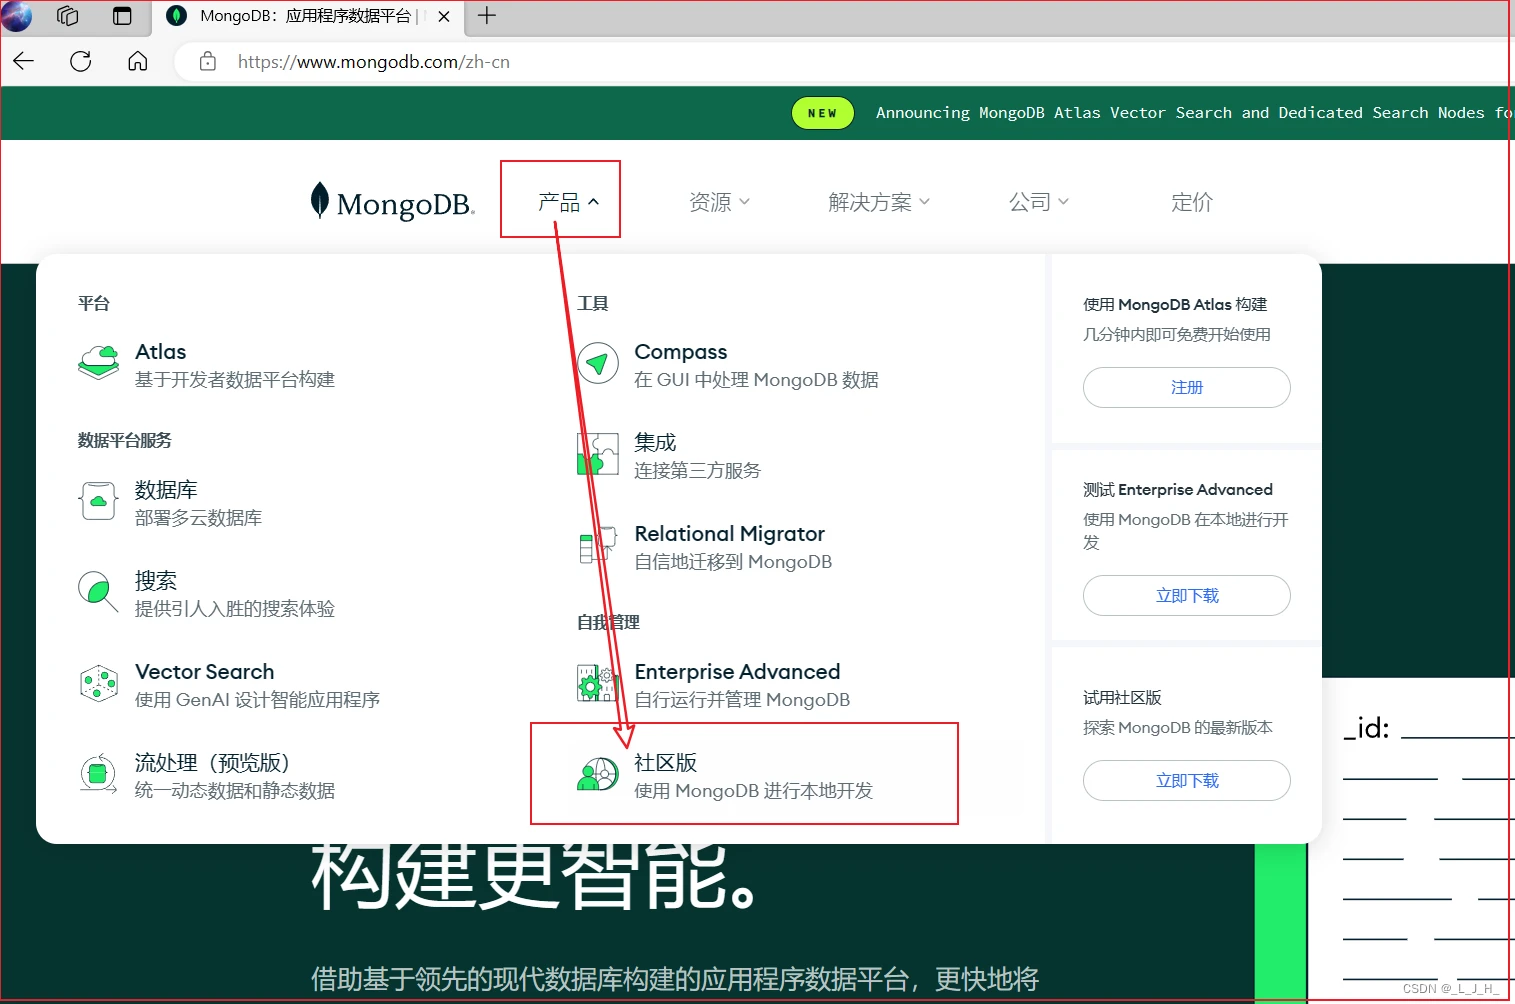The width and height of the screenshot is (1515, 1004).
Task: Click the 数据库 database icon
Action: [x=98, y=501]
